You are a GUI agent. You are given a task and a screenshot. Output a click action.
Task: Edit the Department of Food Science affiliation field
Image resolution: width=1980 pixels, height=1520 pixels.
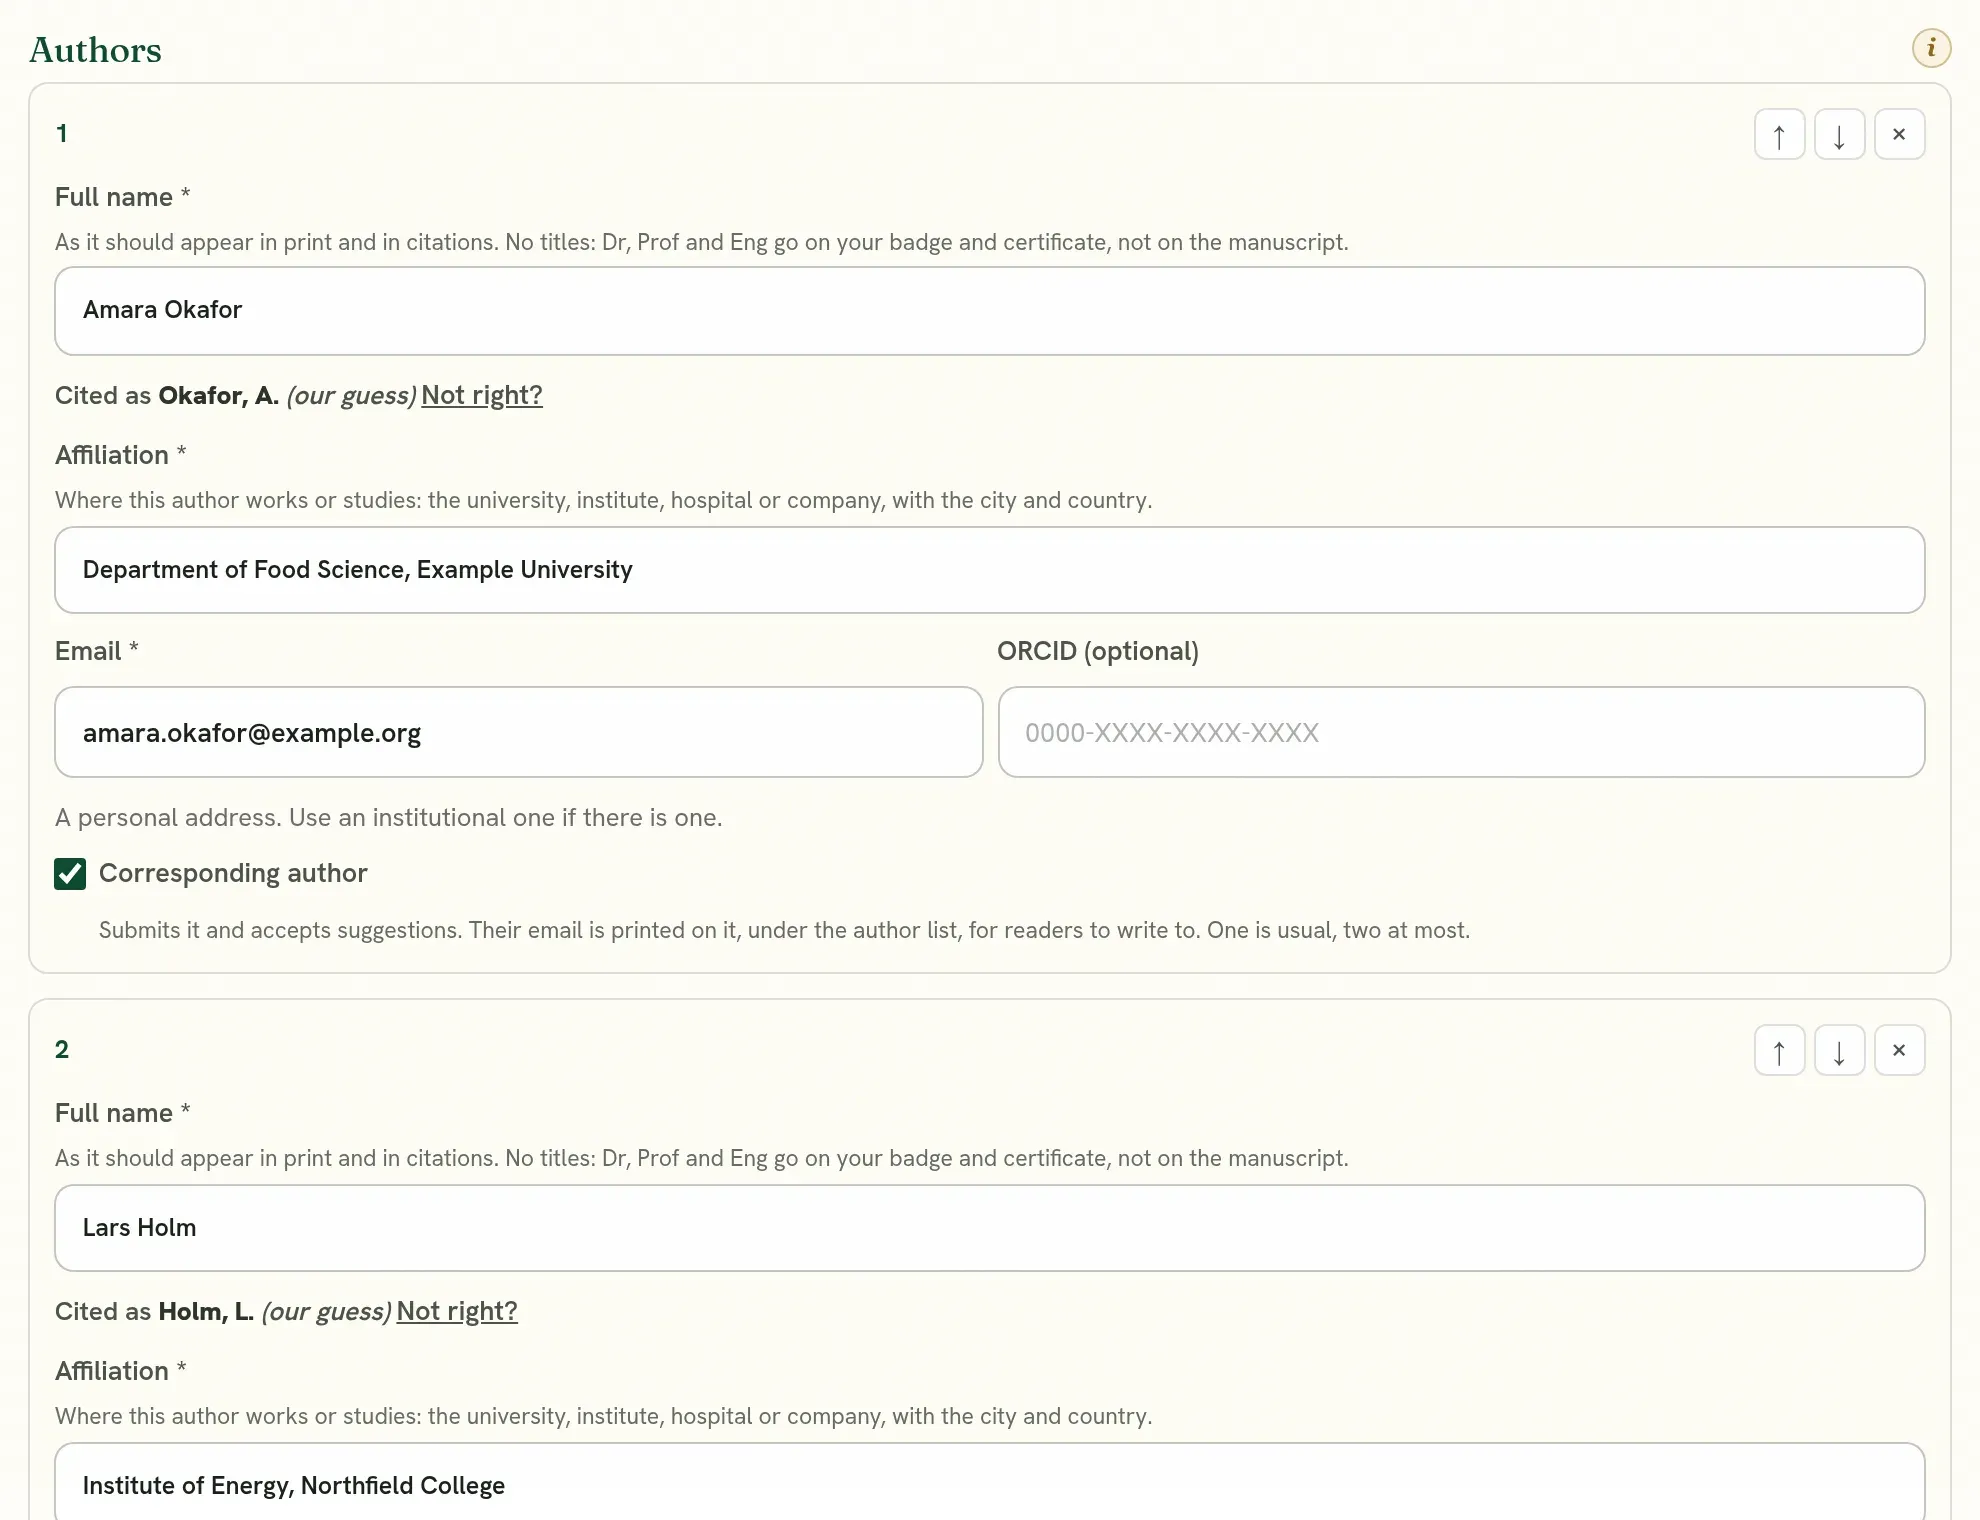(990, 570)
